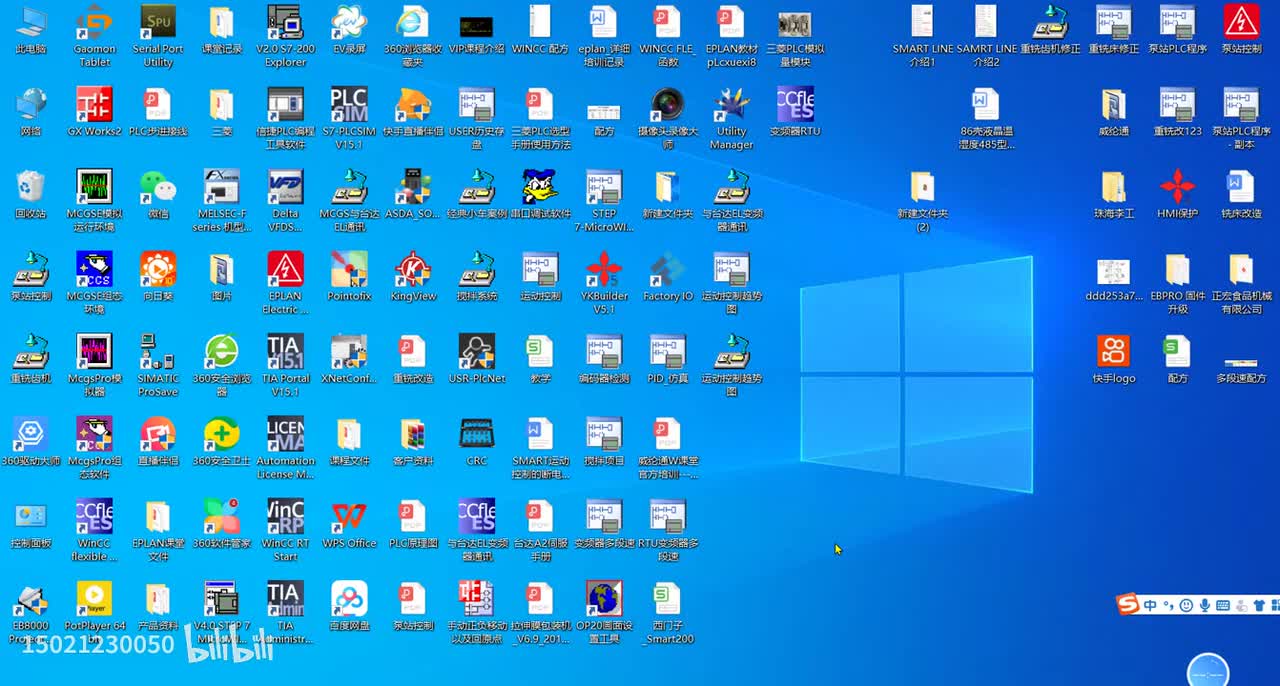The height and width of the screenshot is (686, 1280).
Task: Select the Pointofix desktop shortcut
Action: [x=348, y=270]
